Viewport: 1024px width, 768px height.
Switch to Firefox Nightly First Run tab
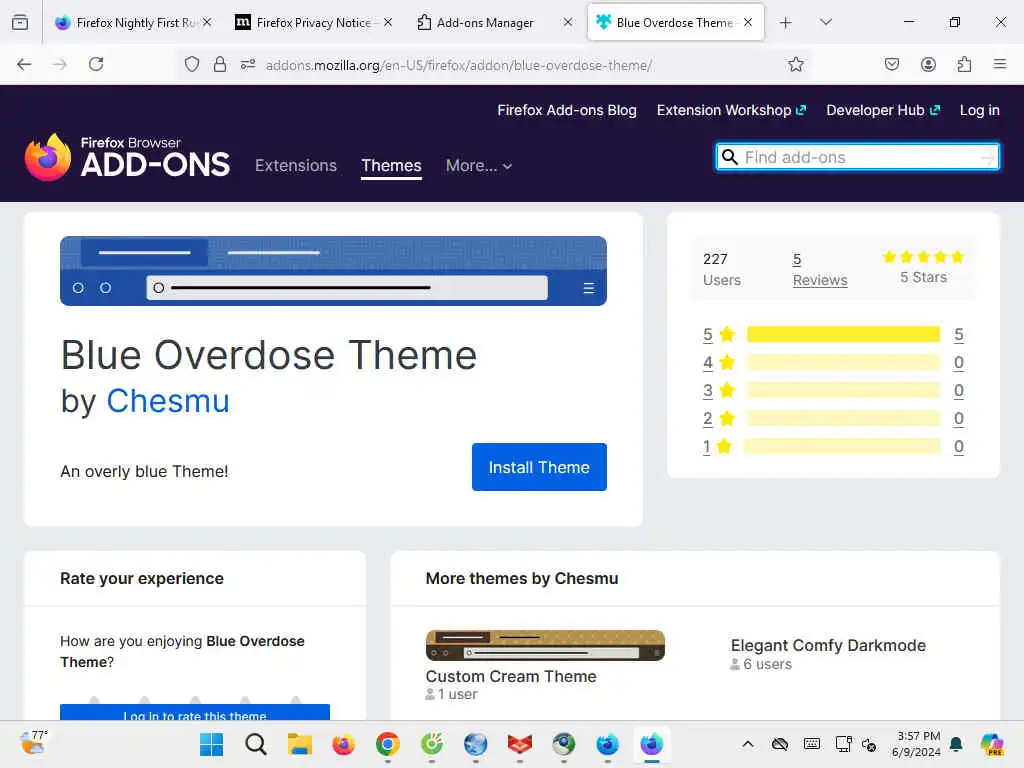point(133,23)
